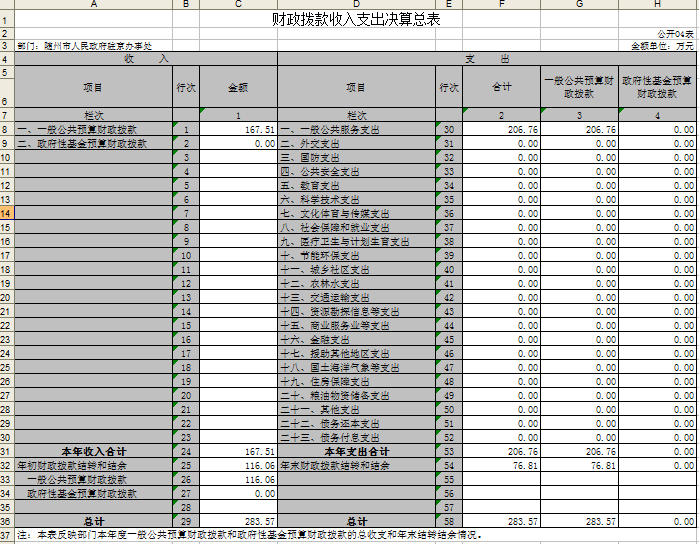This screenshot has width=699, height=544.
Task: Select the 本年收入合计 cell
Action: [x=93, y=452]
